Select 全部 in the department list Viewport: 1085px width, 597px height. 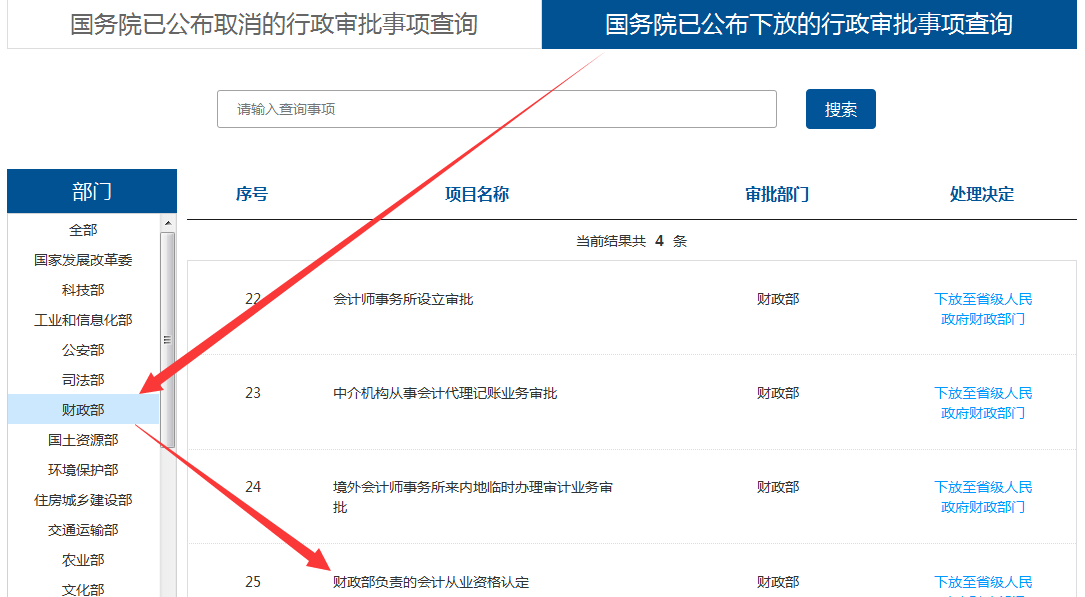click(x=83, y=230)
